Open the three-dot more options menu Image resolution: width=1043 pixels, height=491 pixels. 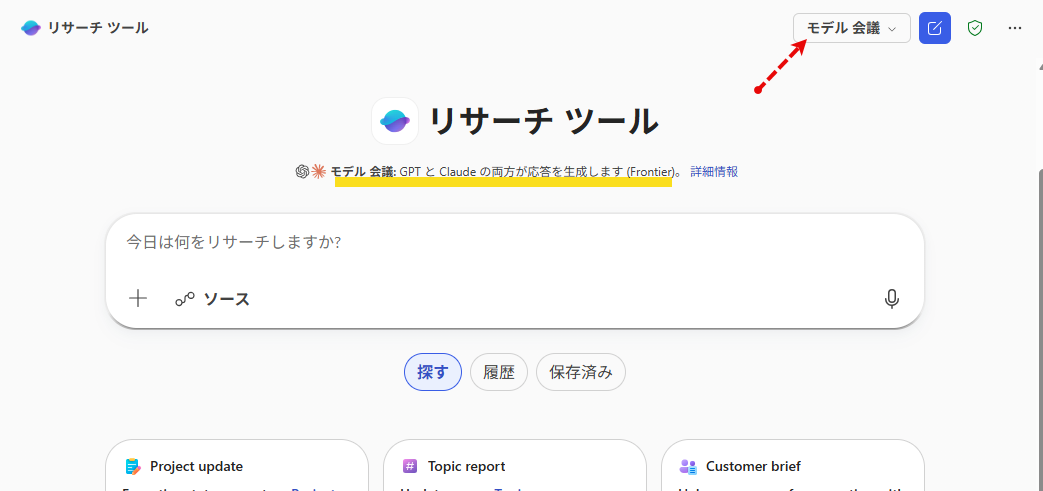pyautogui.click(x=1015, y=28)
